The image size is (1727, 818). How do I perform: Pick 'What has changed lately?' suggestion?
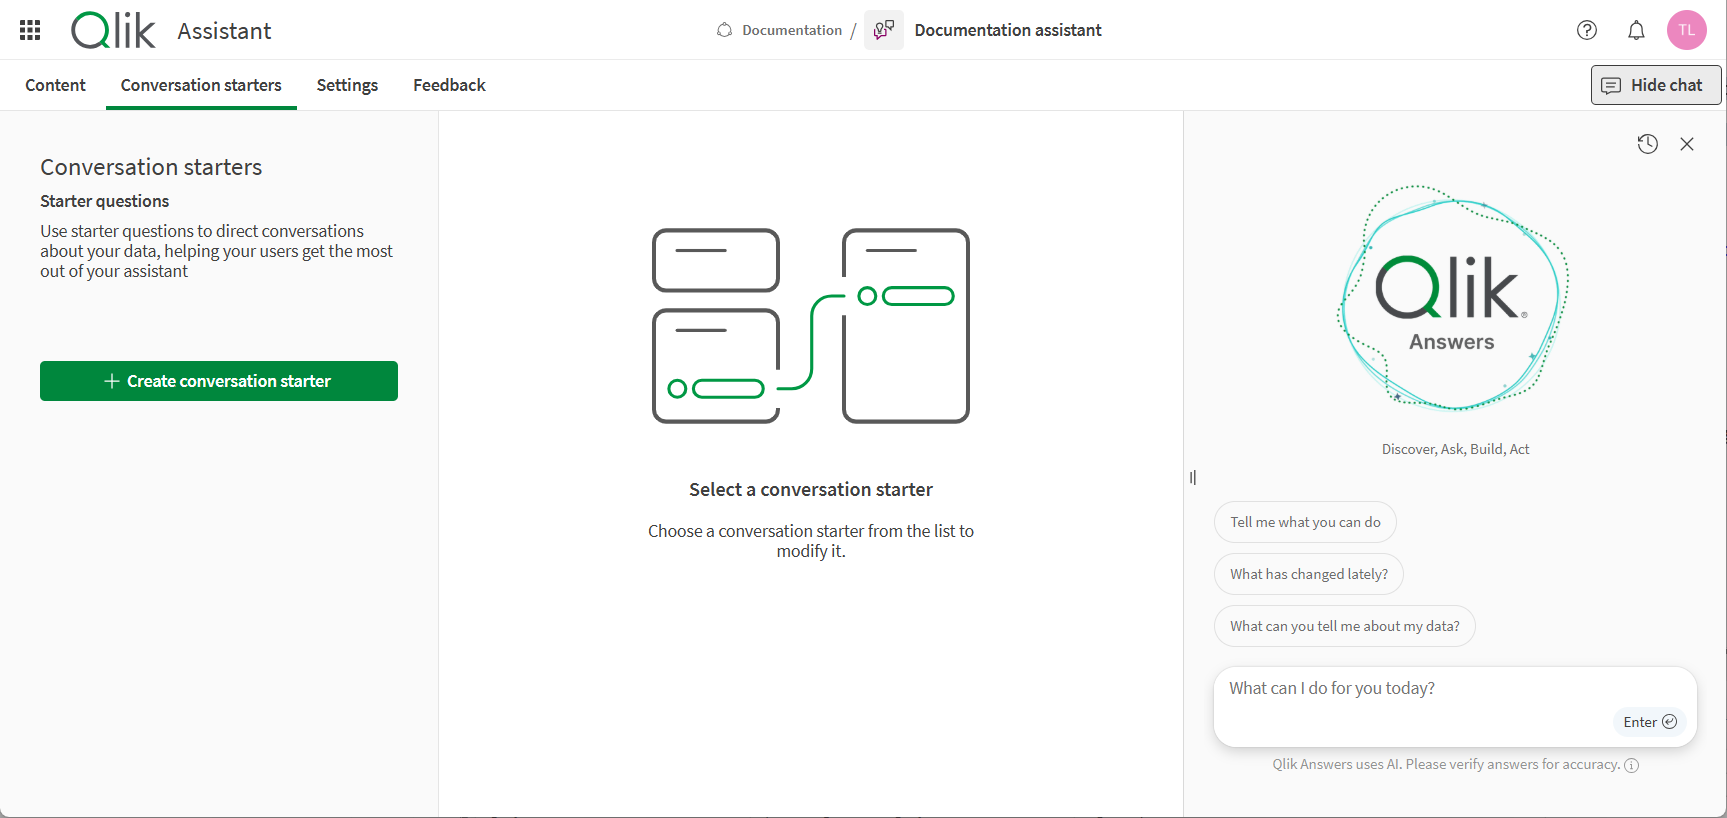coord(1308,574)
